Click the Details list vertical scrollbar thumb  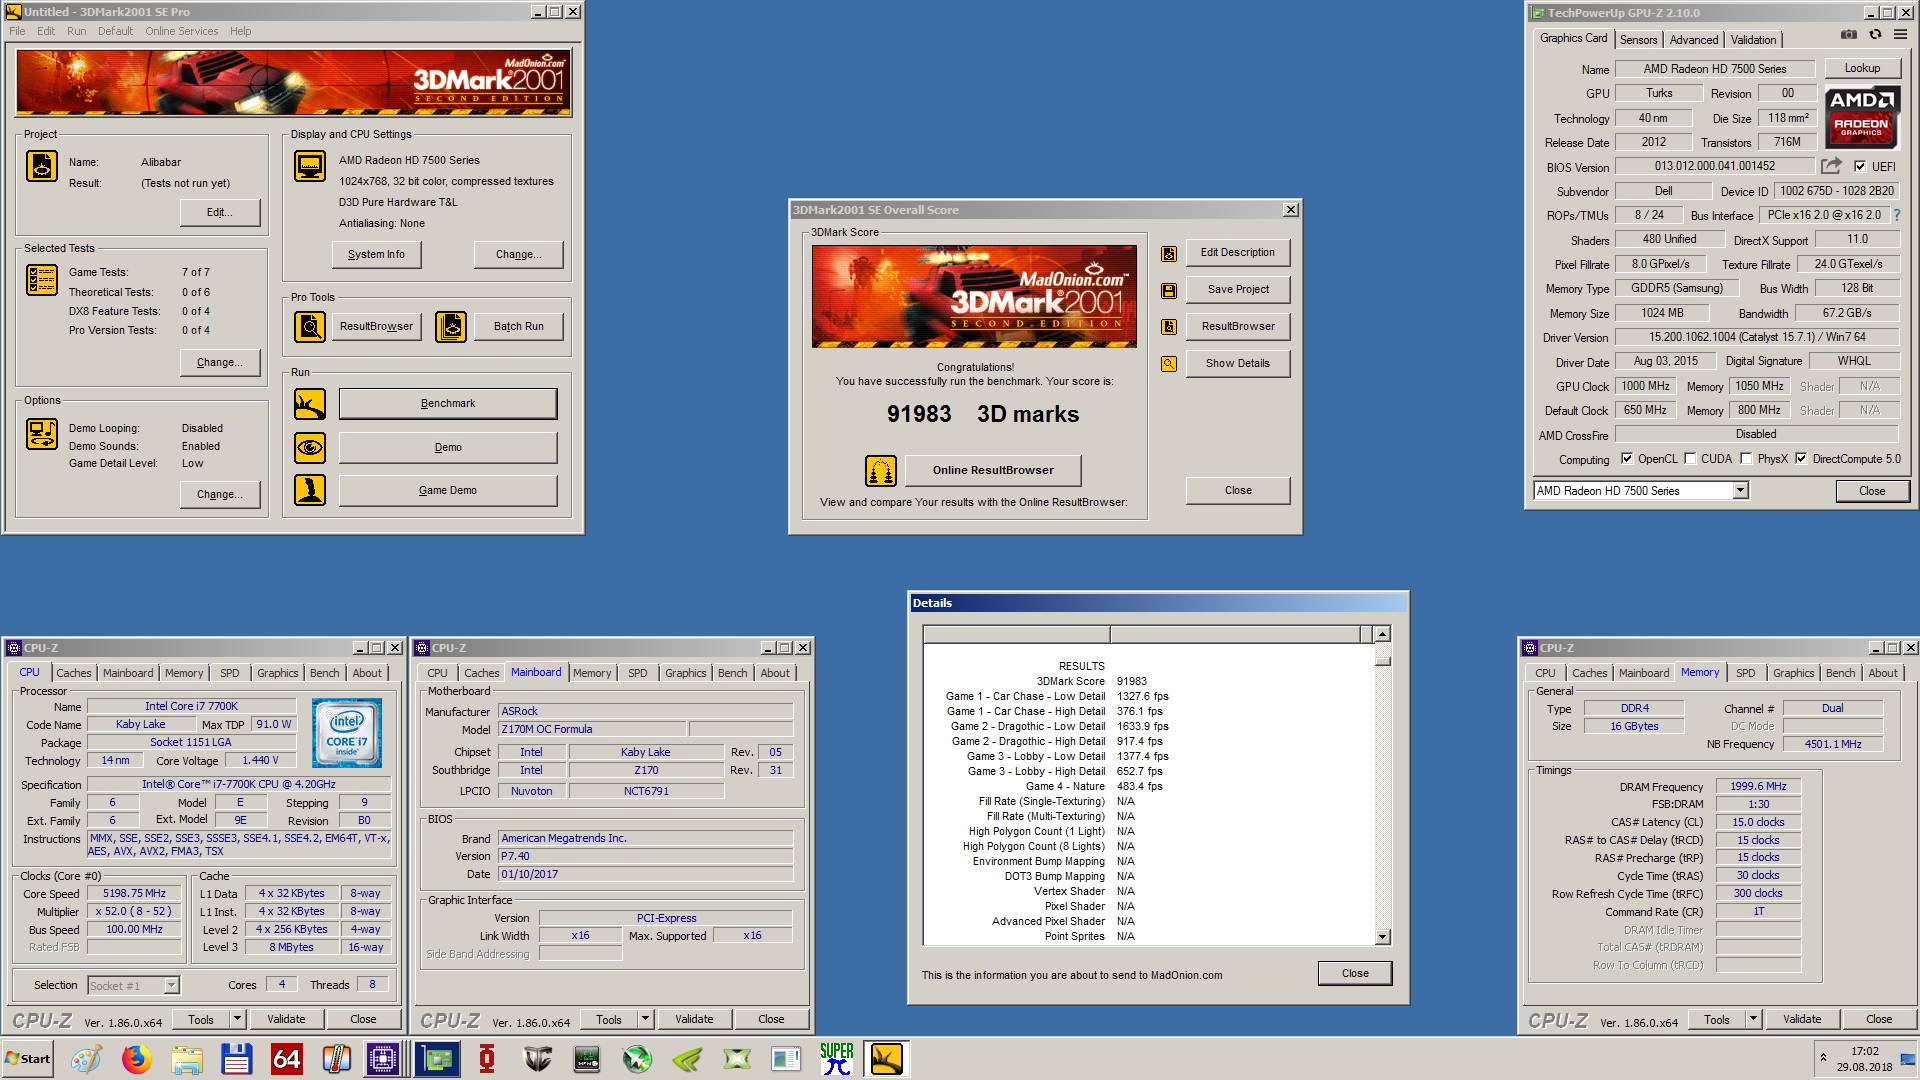[x=1382, y=661]
